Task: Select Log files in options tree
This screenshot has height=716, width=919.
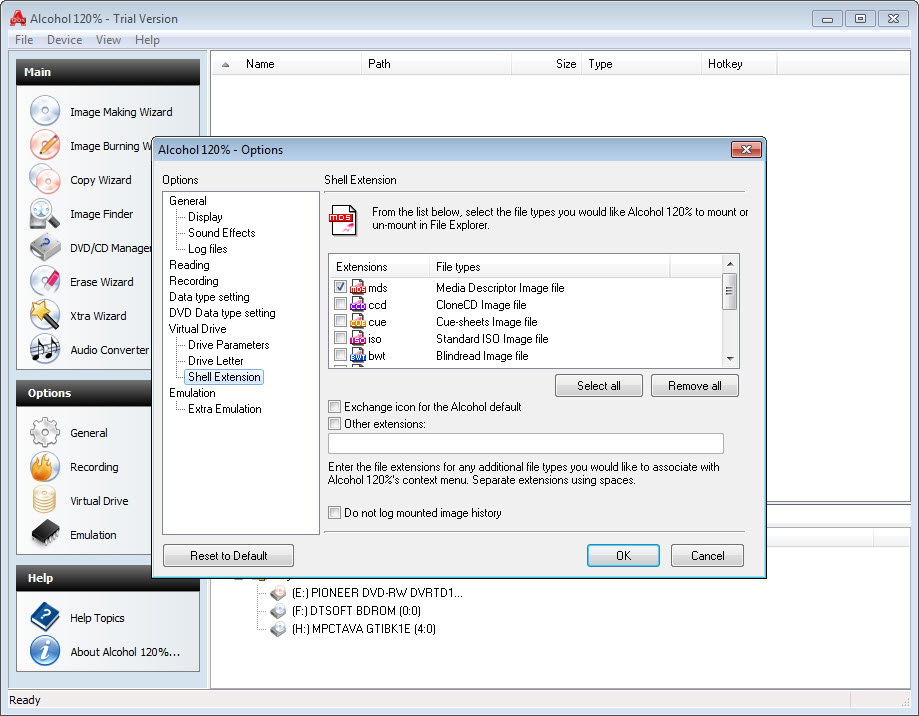Action: click(207, 248)
